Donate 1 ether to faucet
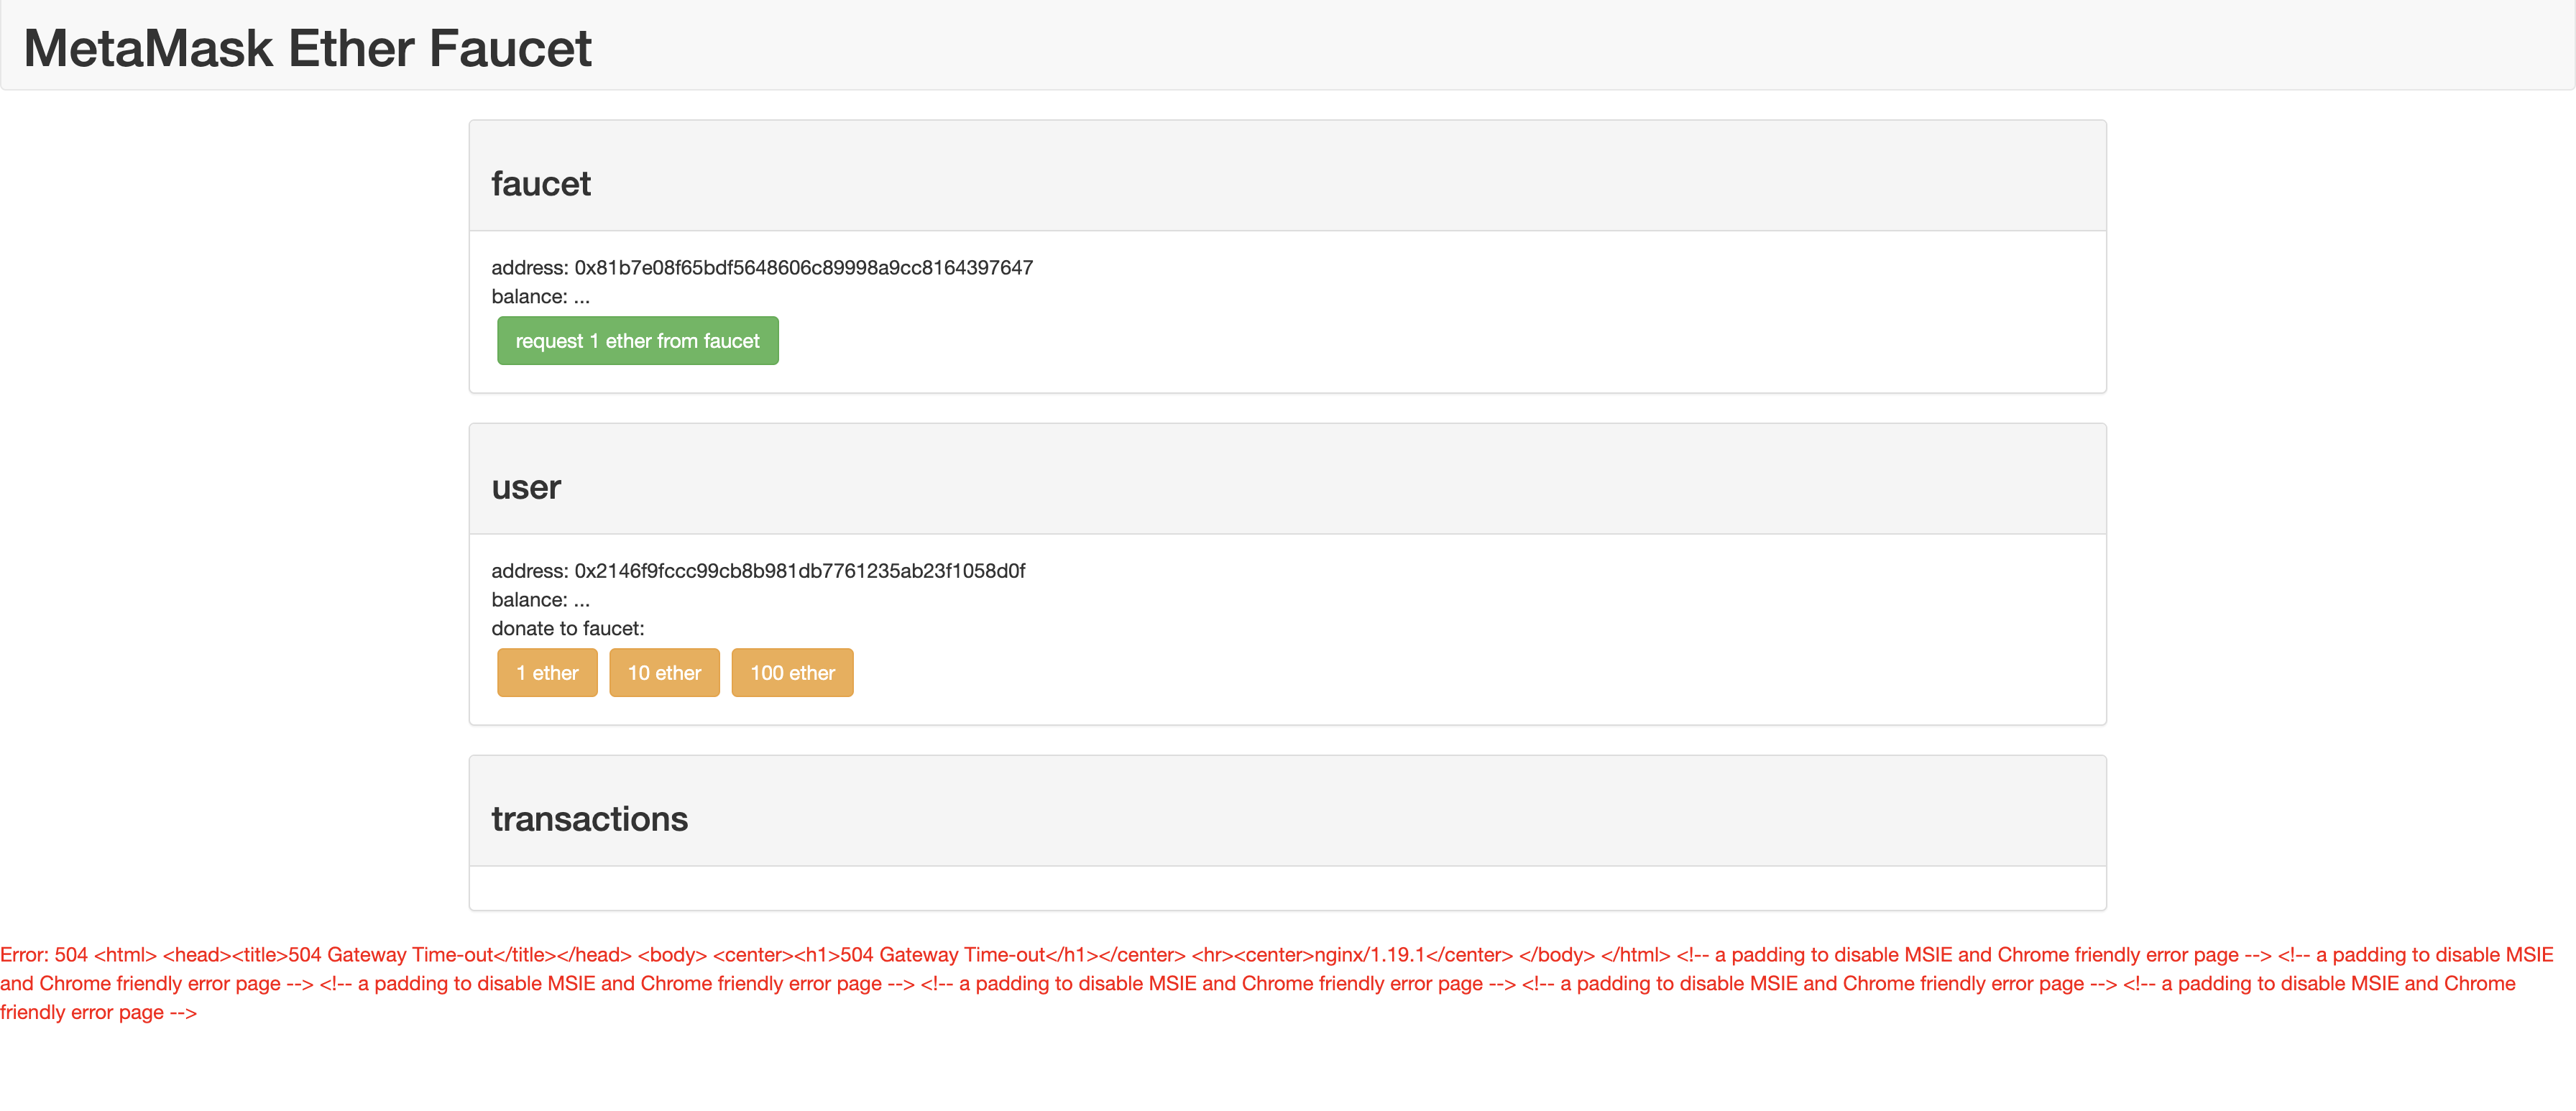 click(547, 673)
